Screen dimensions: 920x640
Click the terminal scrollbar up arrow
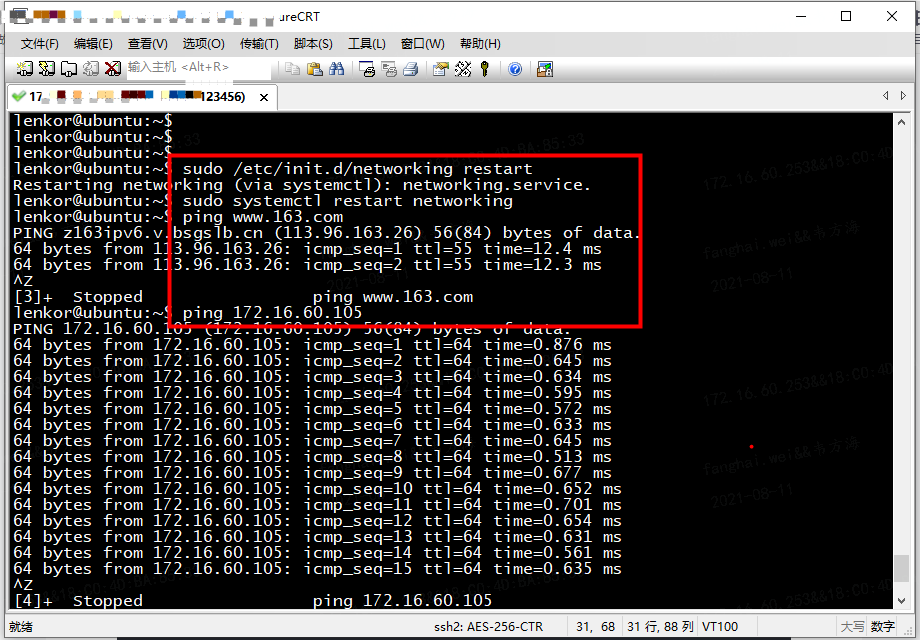[x=901, y=122]
